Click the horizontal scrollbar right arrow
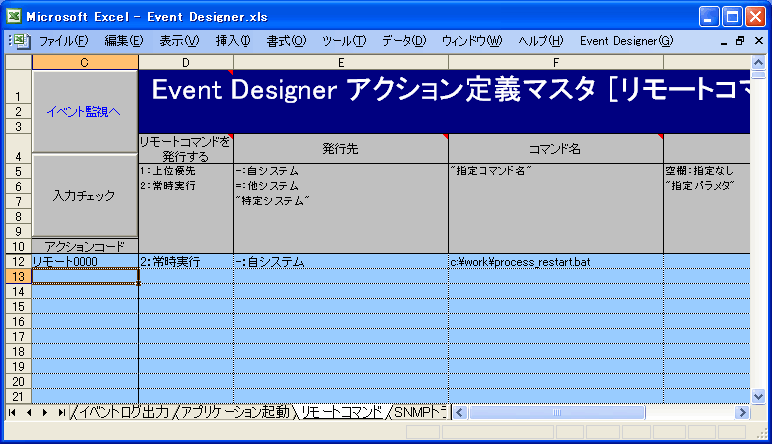The height and width of the screenshot is (444, 772). pyautogui.click(x=742, y=412)
